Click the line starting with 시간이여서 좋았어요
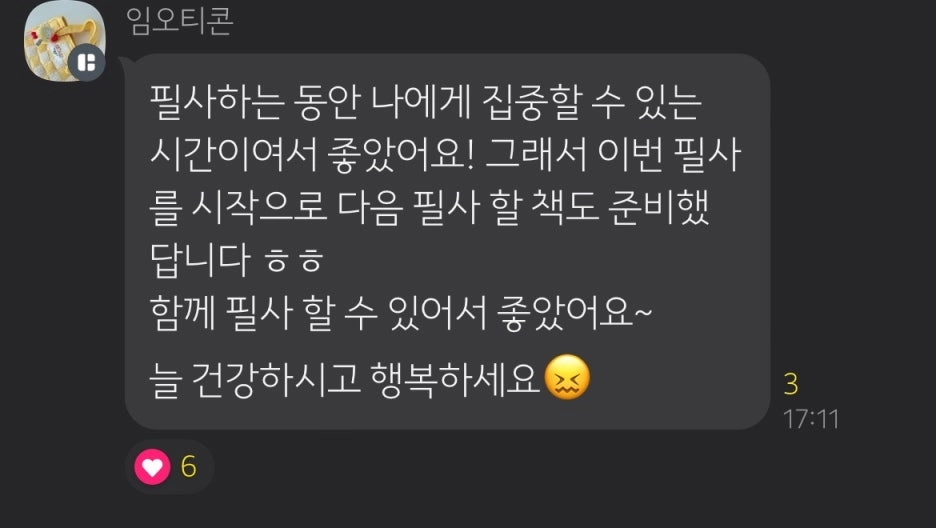 [x=445, y=155]
